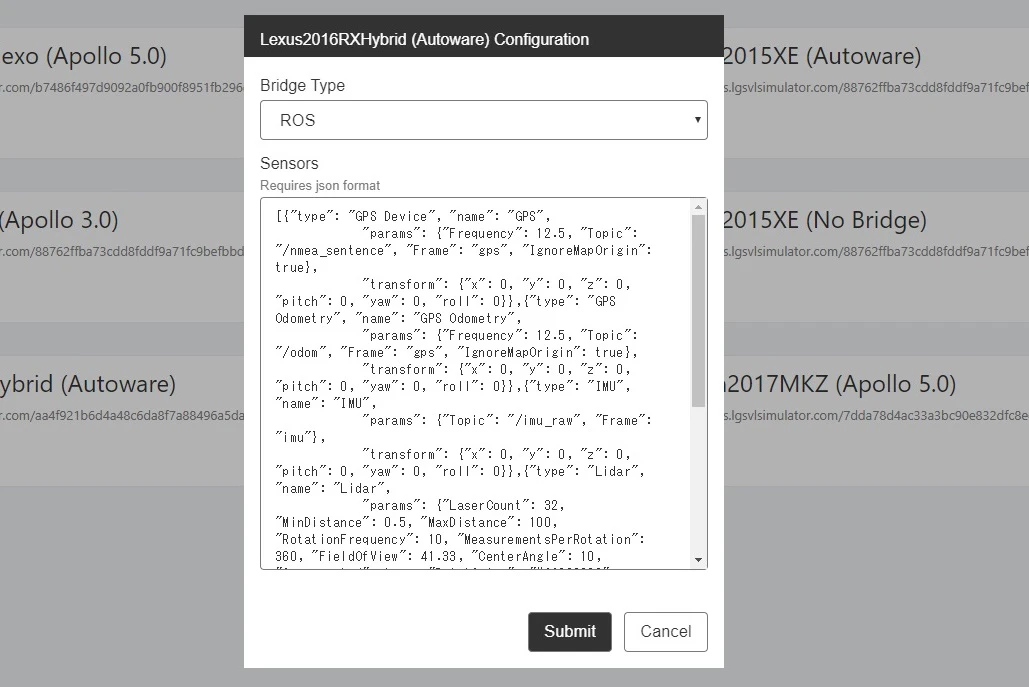This screenshot has height=687, width=1029.
Task: Select the 2017MKZ (Apollo 5.0) vehicle in background
Action: (x=839, y=384)
